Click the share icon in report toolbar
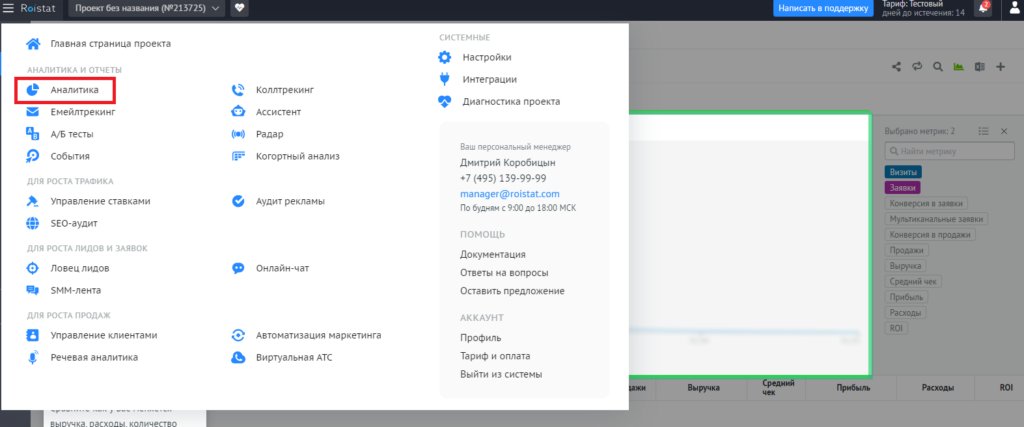Screen dimensions: 1024x427 pyautogui.click(x=896, y=67)
